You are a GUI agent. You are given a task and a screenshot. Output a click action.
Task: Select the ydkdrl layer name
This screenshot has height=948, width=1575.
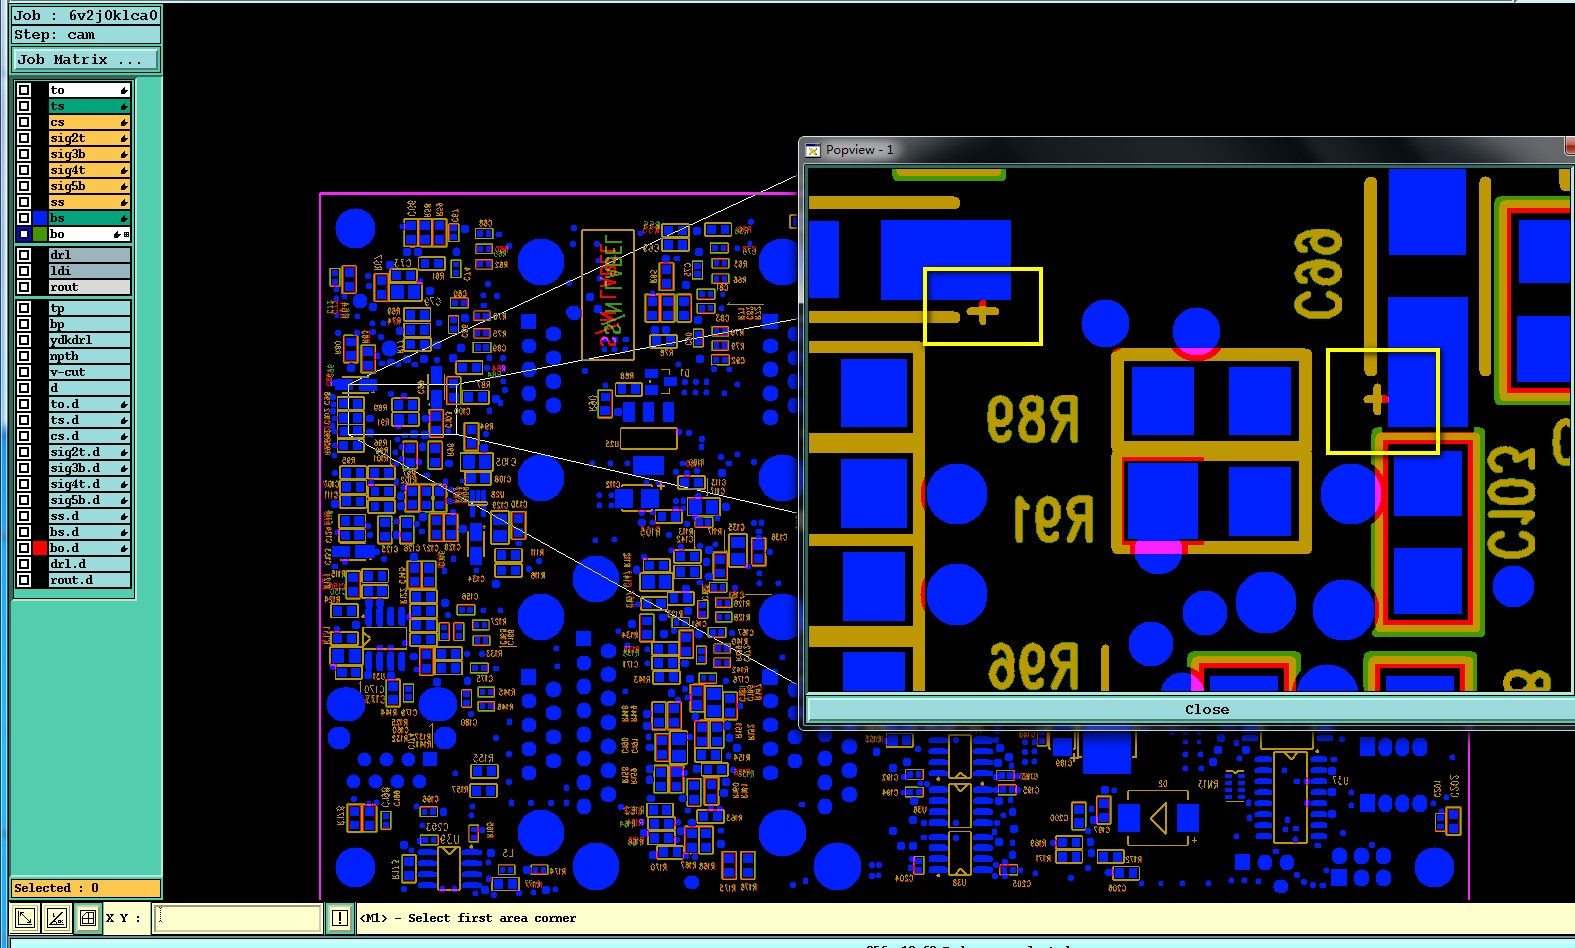click(89, 340)
